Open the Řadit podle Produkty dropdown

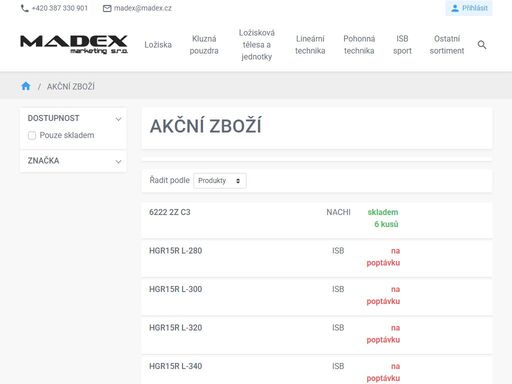coord(220,181)
